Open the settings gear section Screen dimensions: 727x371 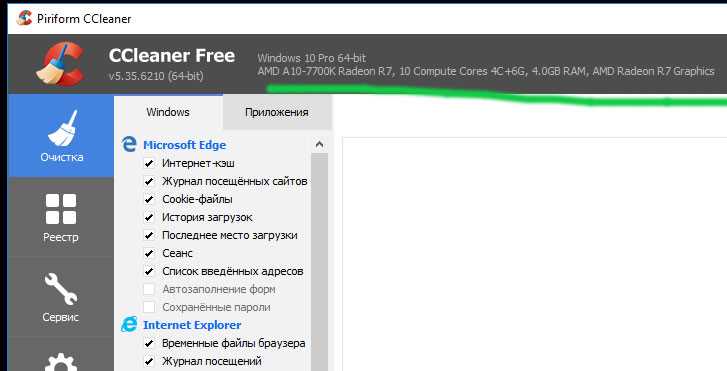click(x=61, y=361)
